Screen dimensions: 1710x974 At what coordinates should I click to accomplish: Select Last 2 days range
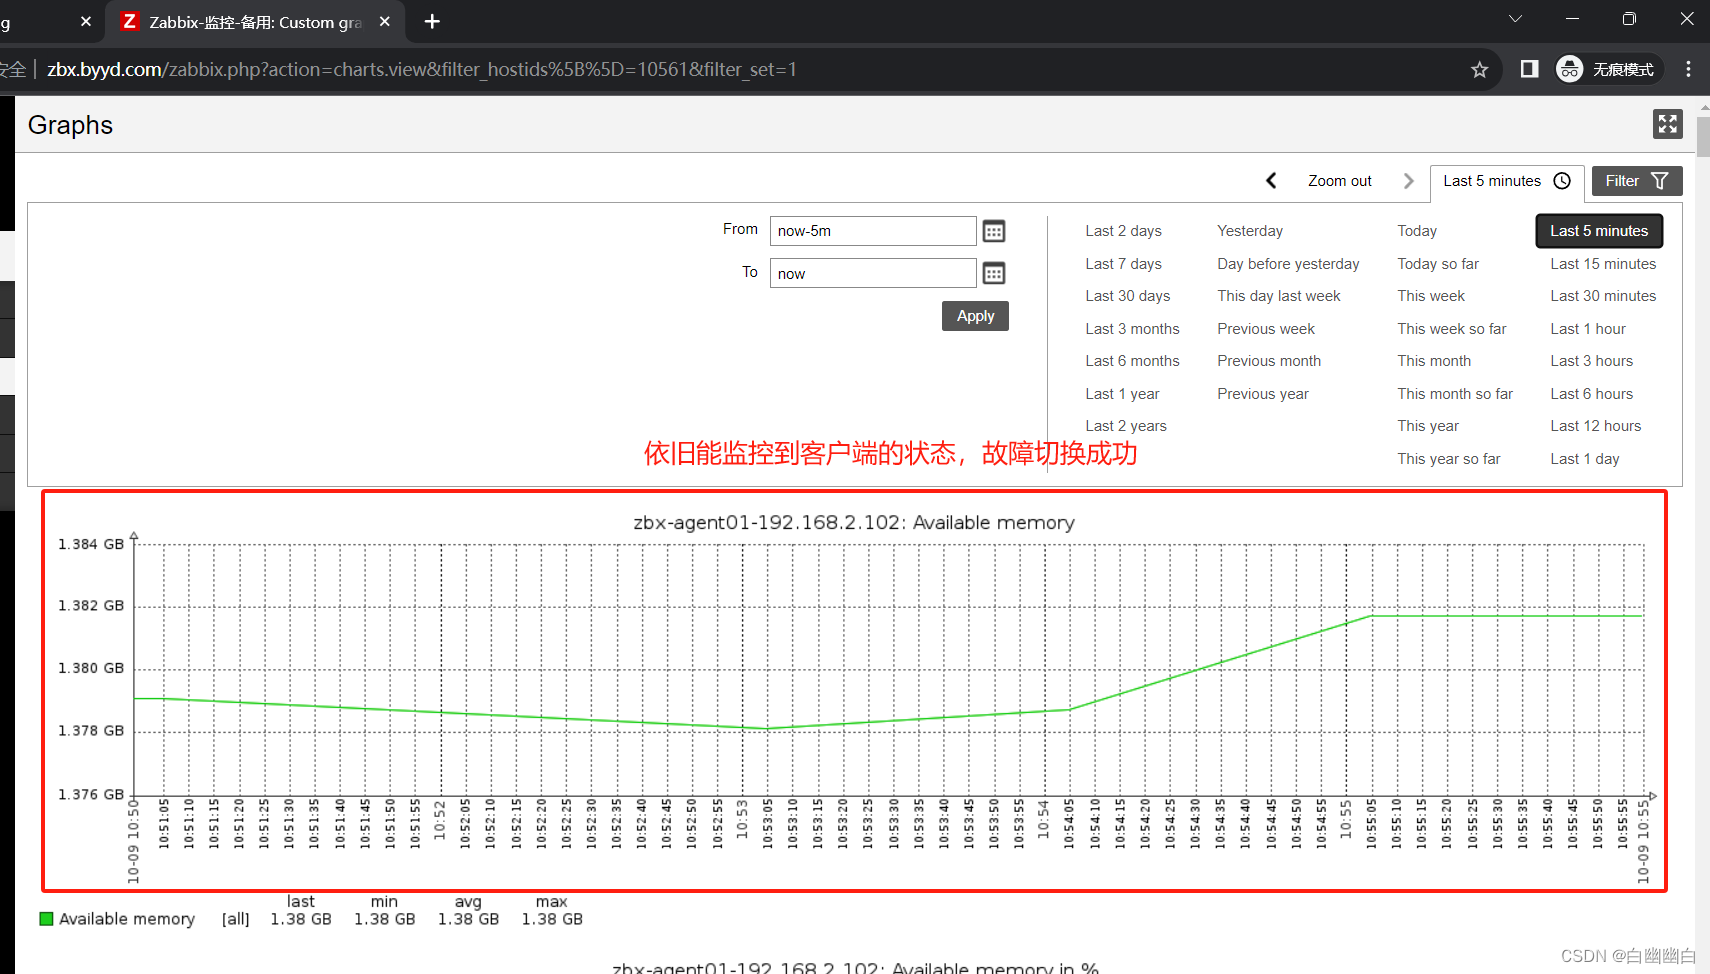point(1123,231)
